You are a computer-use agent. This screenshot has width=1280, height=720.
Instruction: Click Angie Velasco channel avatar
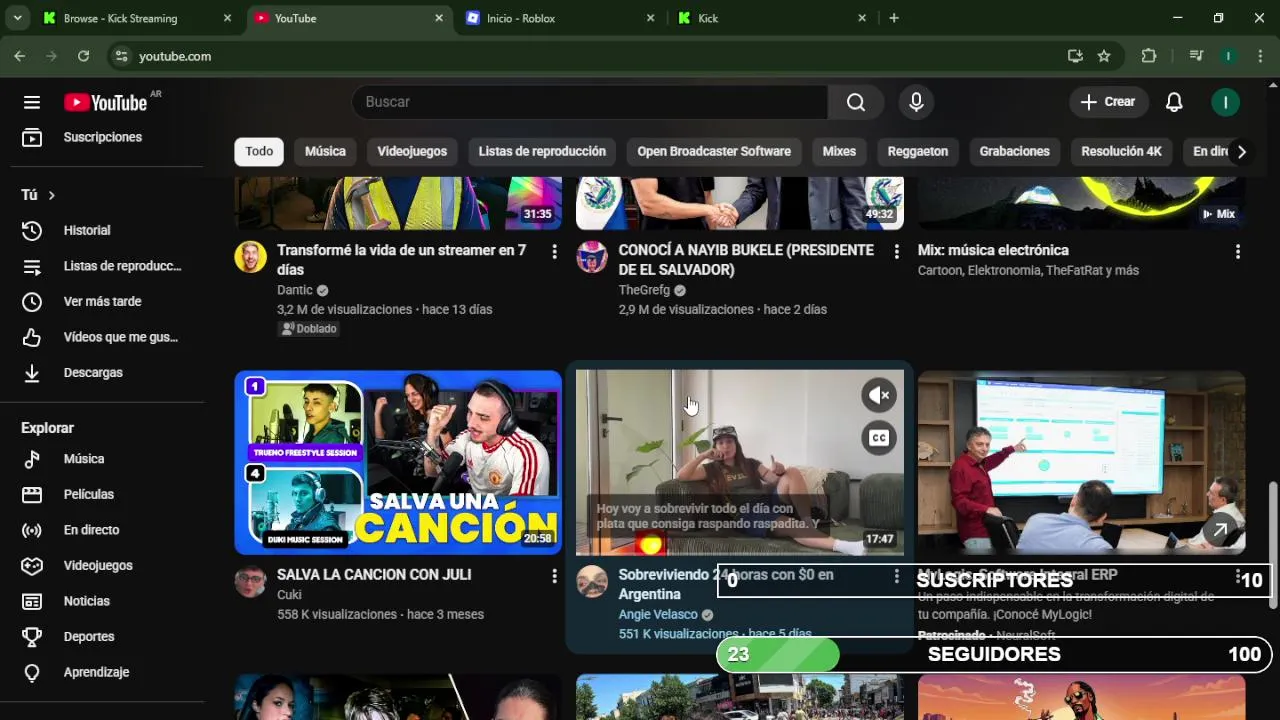pos(592,581)
